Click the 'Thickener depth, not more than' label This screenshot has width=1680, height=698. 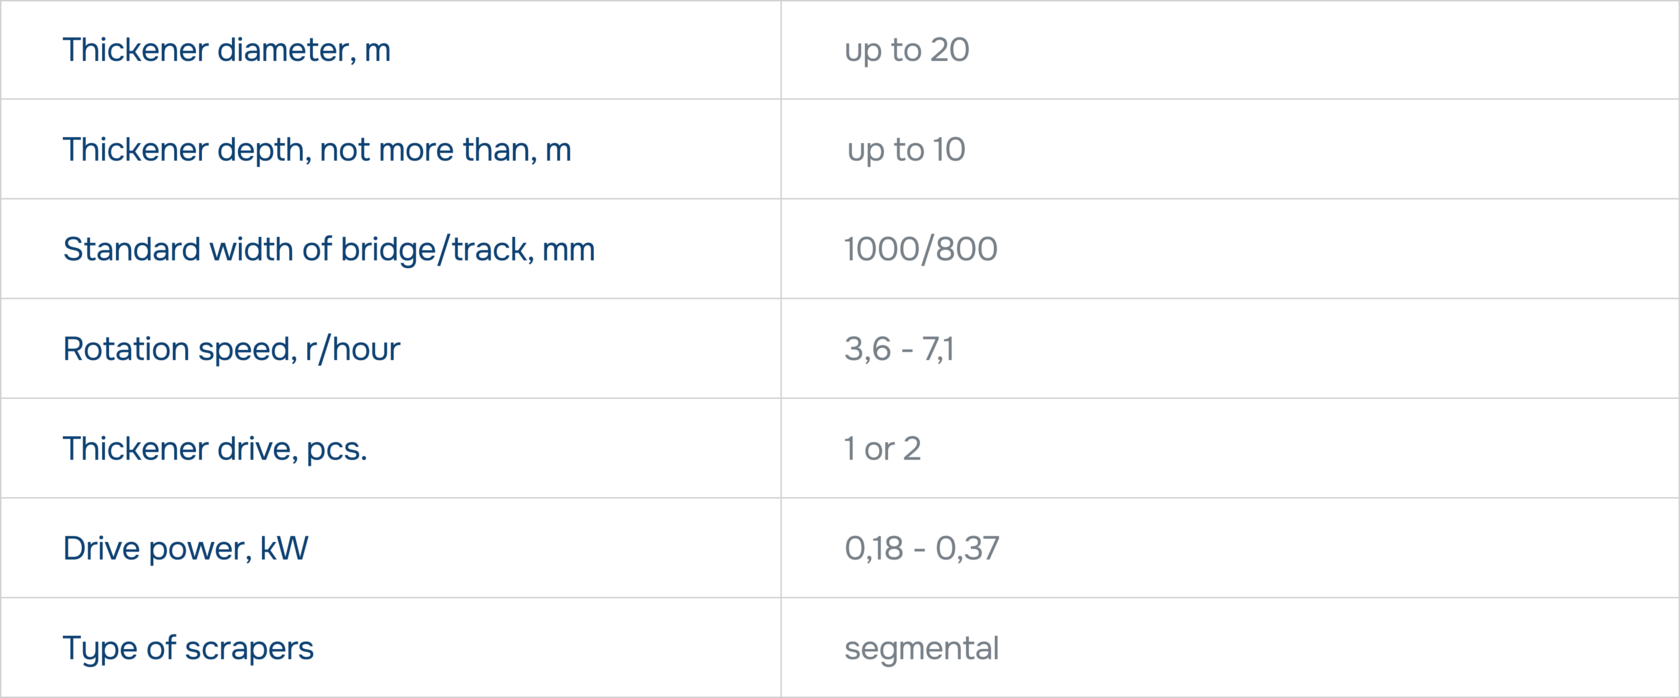(316, 150)
